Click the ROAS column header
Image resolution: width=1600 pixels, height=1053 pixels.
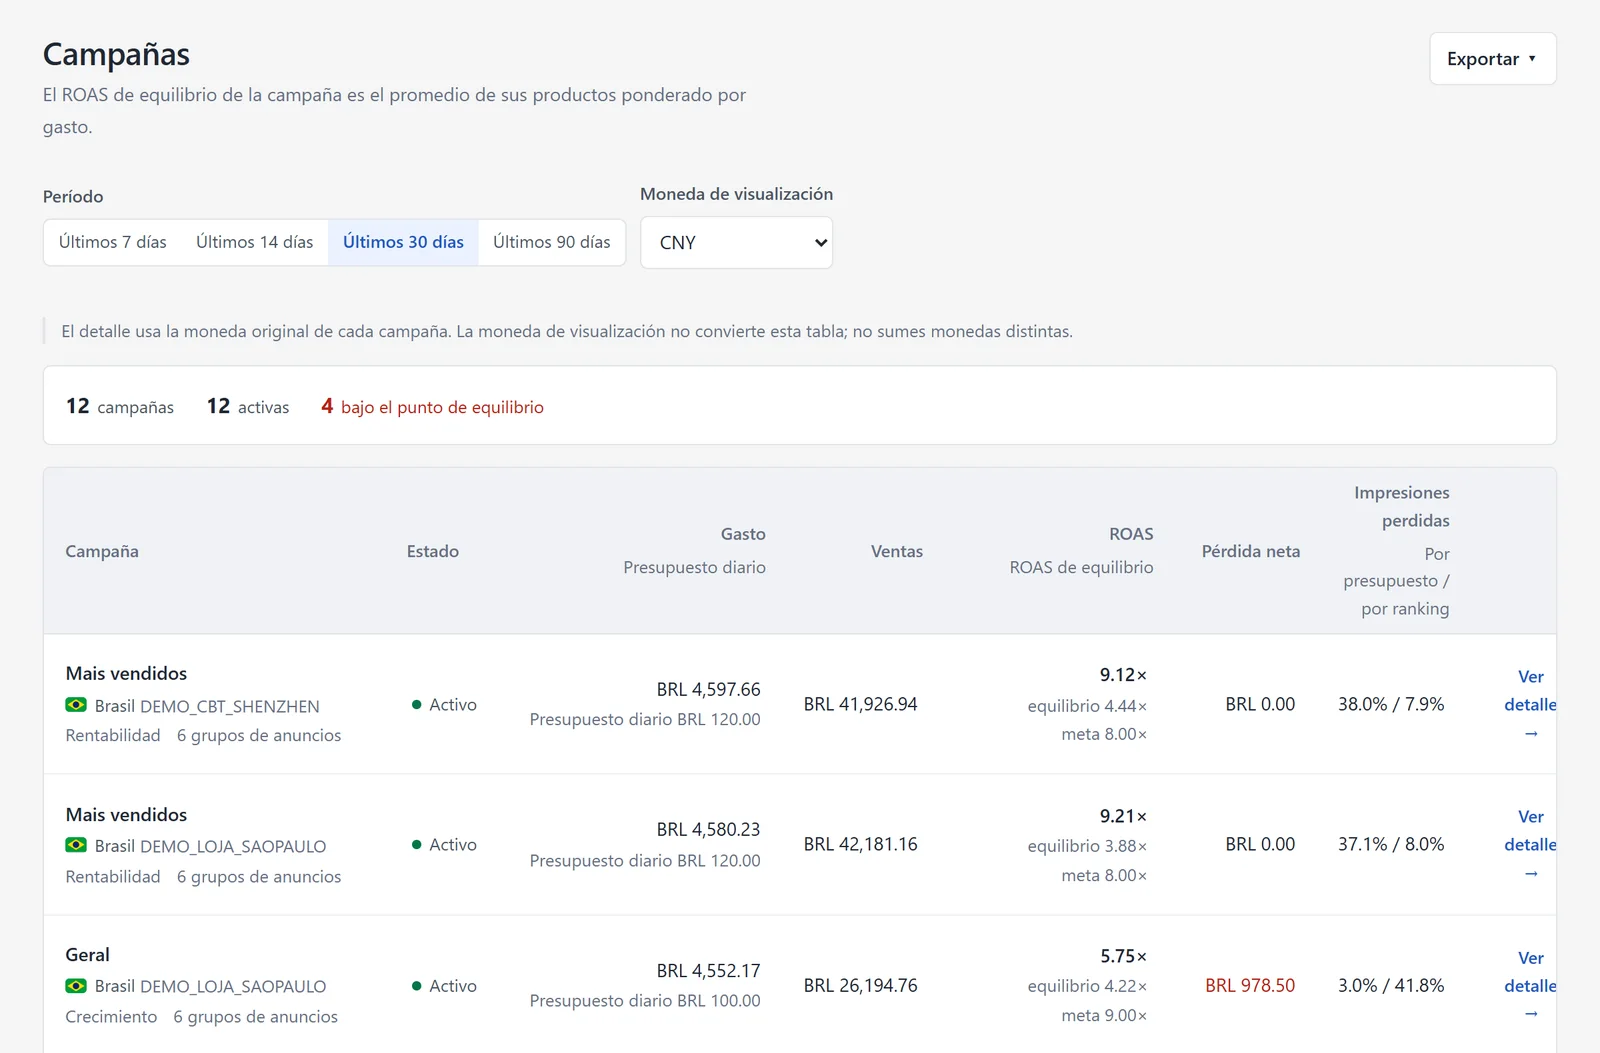tap(1131, 534)
